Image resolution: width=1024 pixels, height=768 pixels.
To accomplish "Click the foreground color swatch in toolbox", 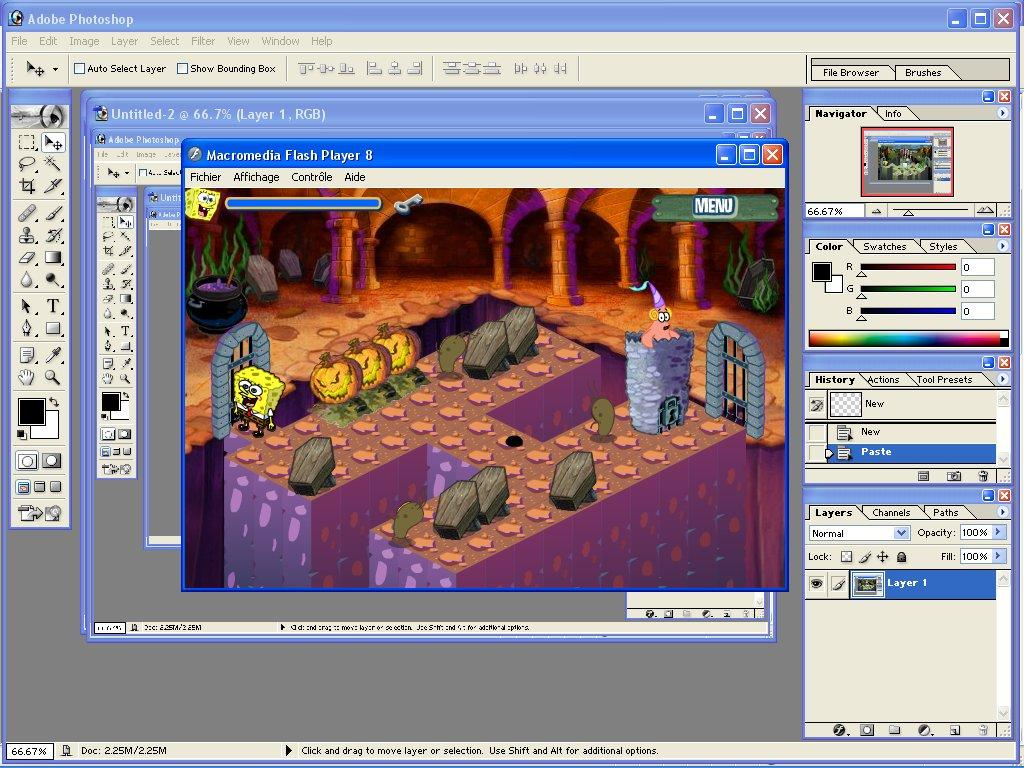I will pyautogui.click(x=31, y=412).
